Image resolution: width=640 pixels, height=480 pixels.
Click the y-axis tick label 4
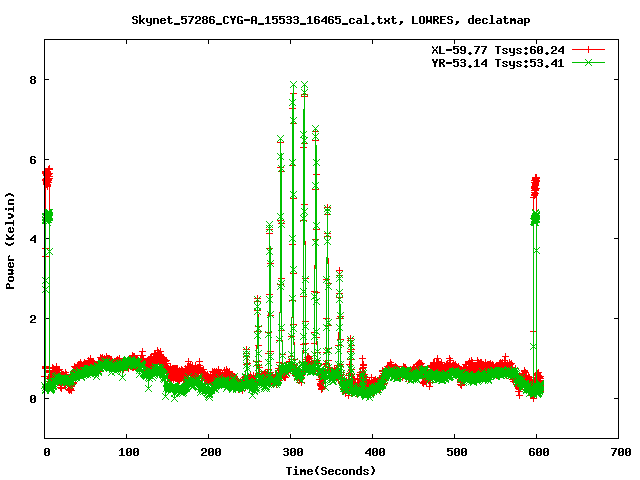(x=33, y=239)
